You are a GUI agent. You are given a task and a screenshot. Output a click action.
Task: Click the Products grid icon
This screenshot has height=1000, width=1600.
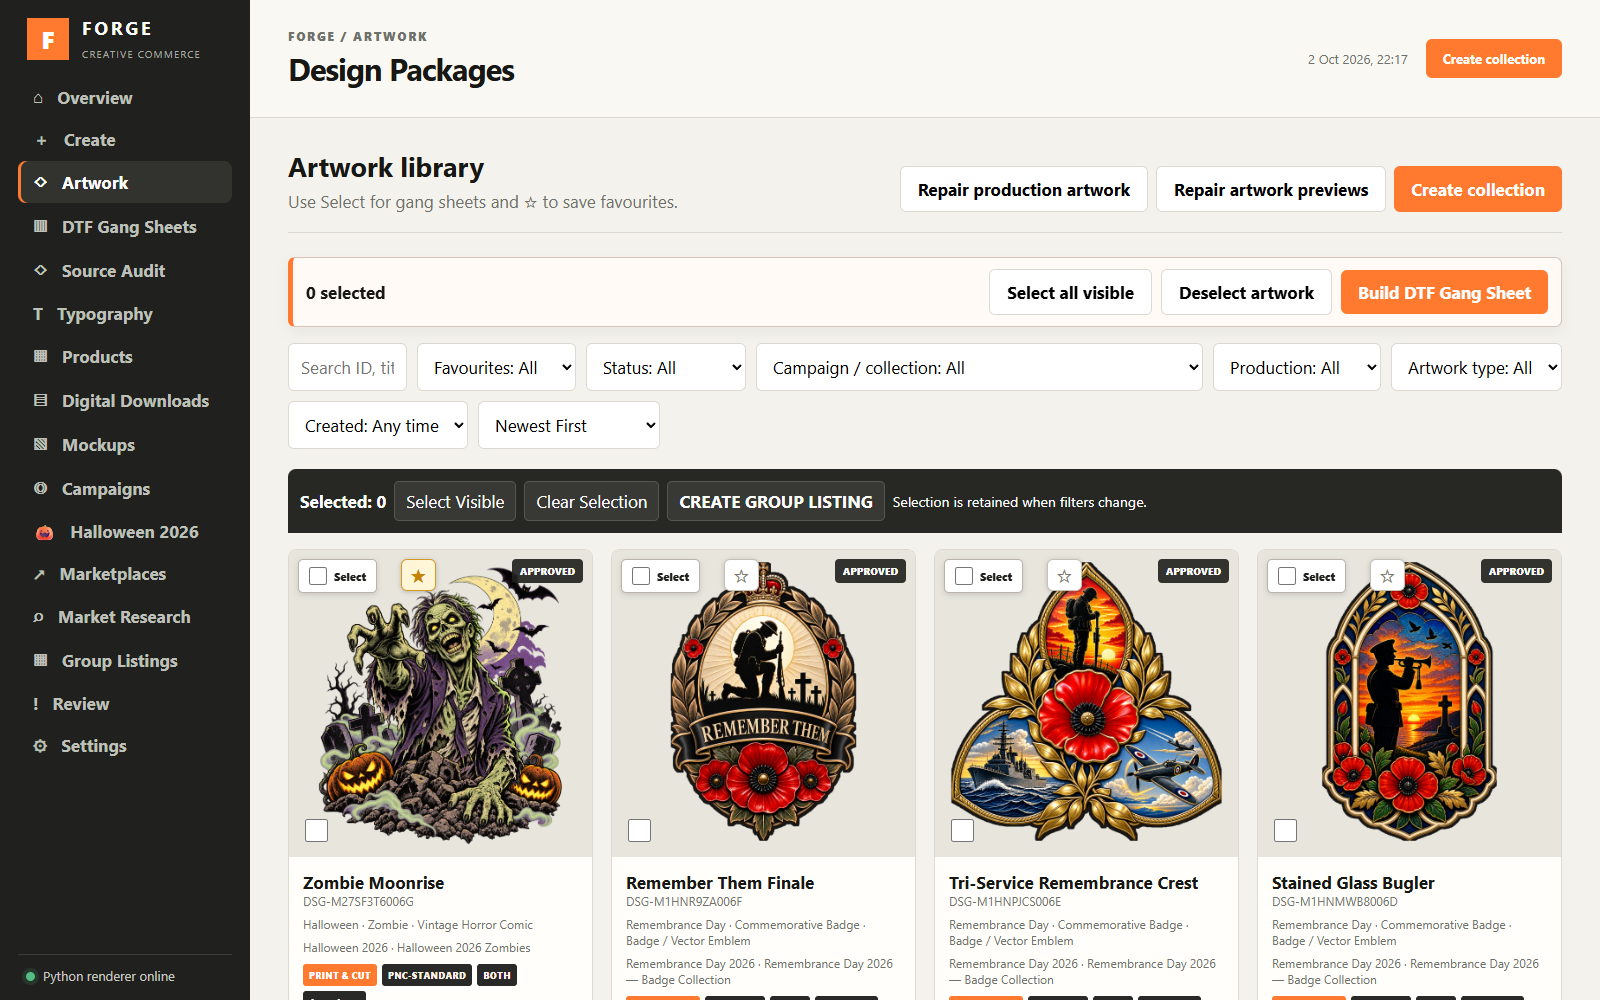pos(41,357)
